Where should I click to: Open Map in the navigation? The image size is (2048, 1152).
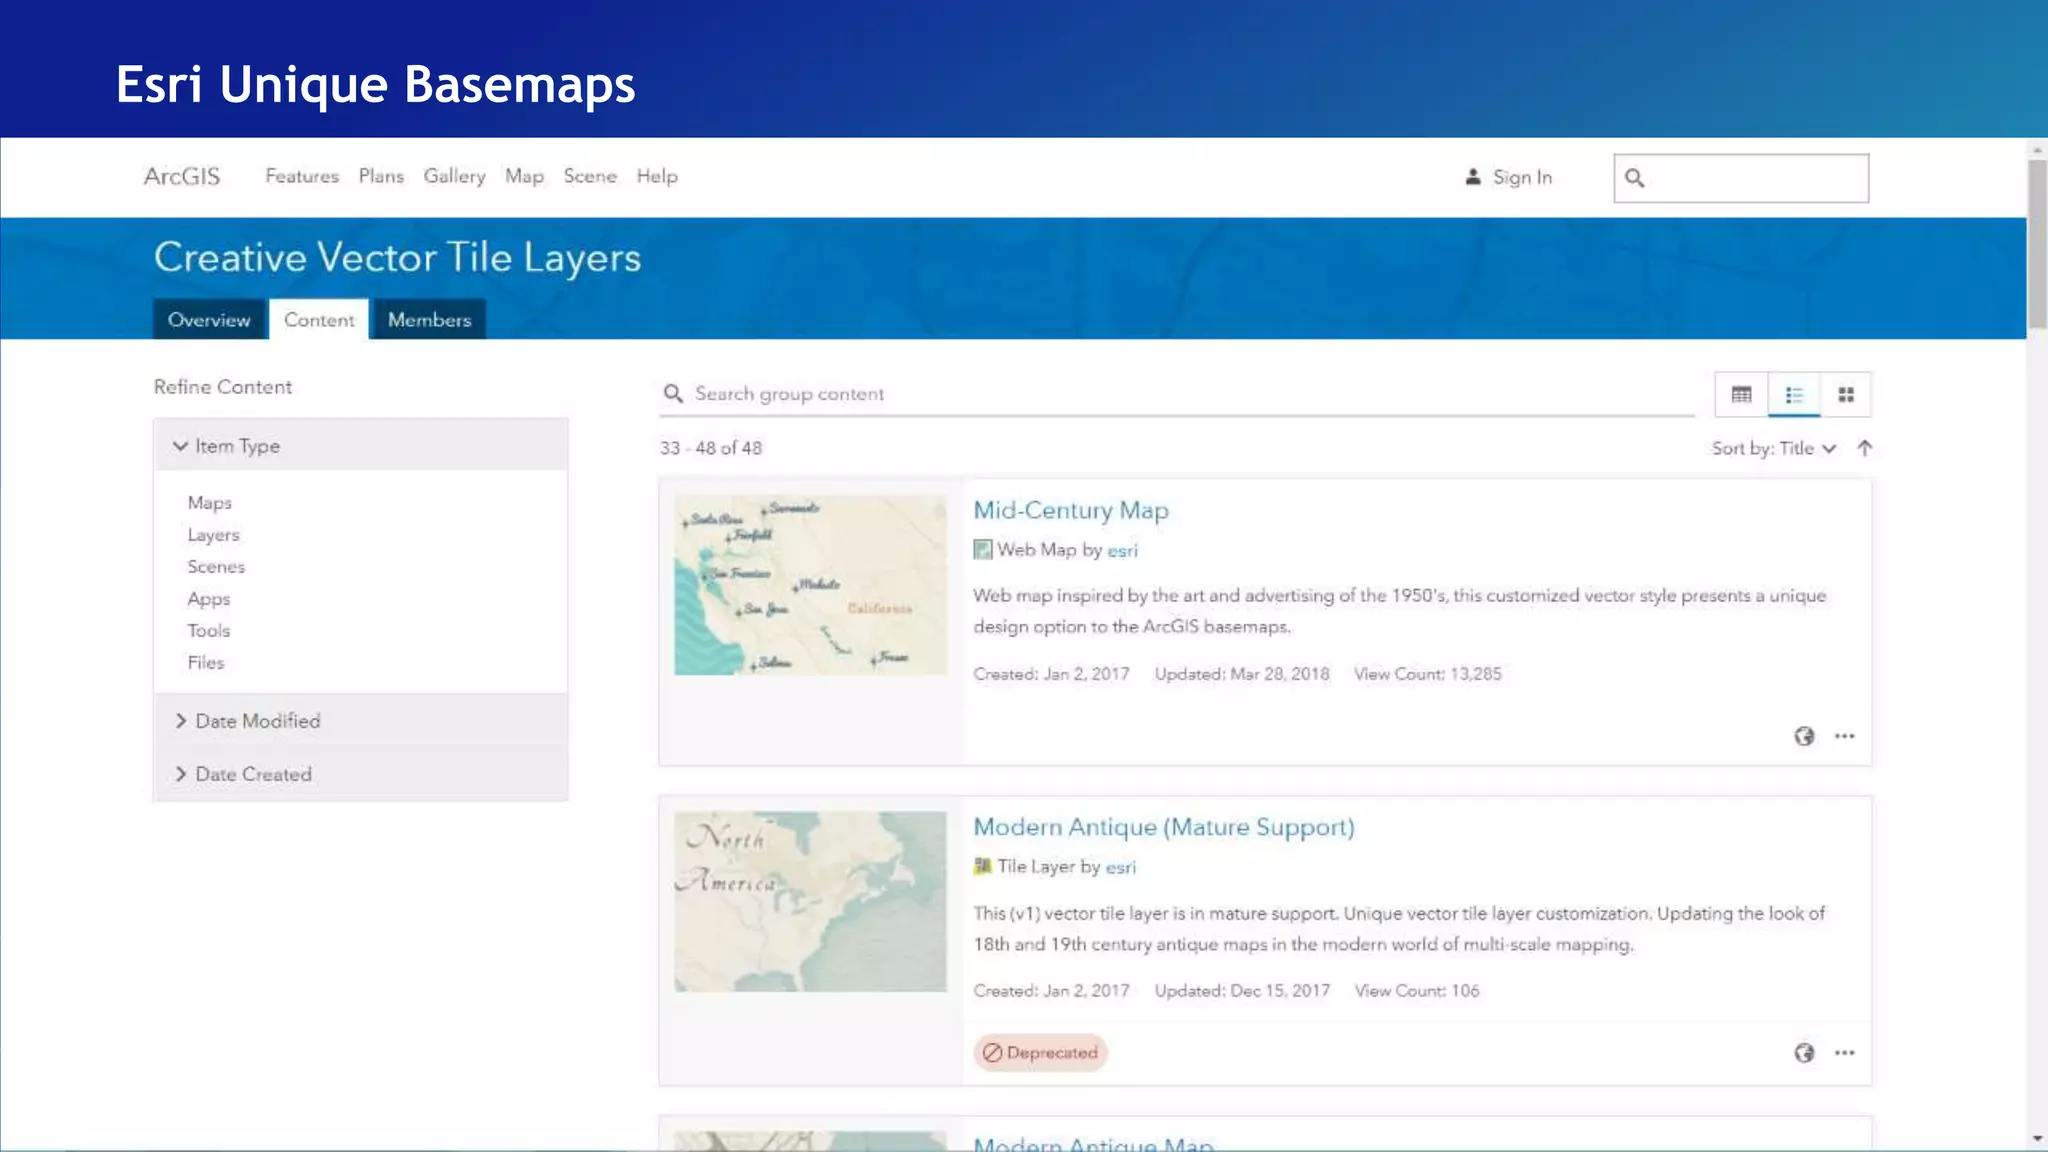524,176
